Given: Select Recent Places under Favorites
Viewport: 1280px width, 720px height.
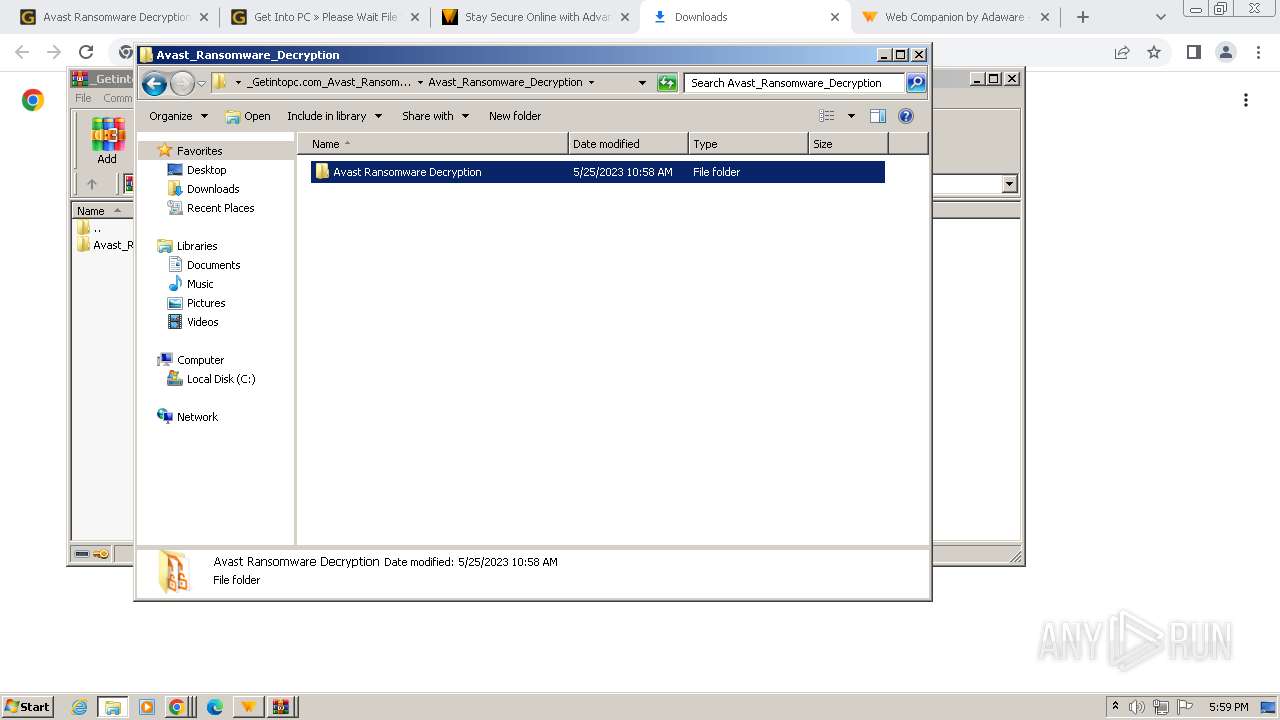Looking at the screenshot, I should 220,208.
